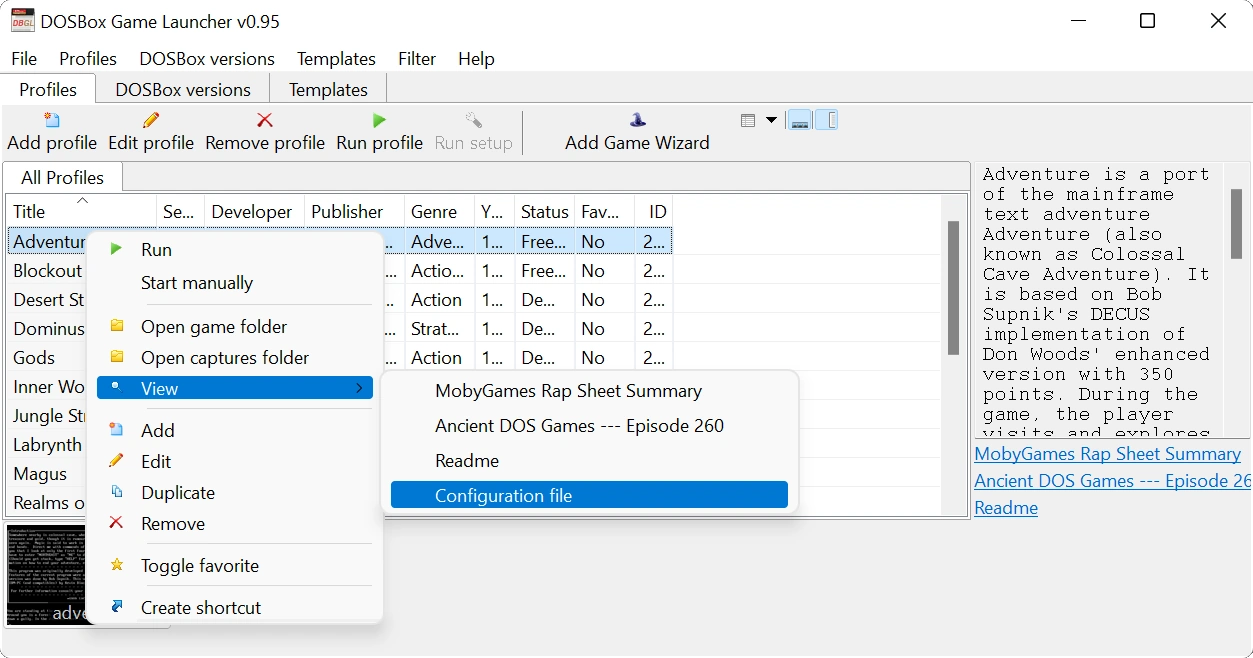Click the table view layout icon
The width and height of the screenshot is (1253, 658).
click(x=748, y=121)
